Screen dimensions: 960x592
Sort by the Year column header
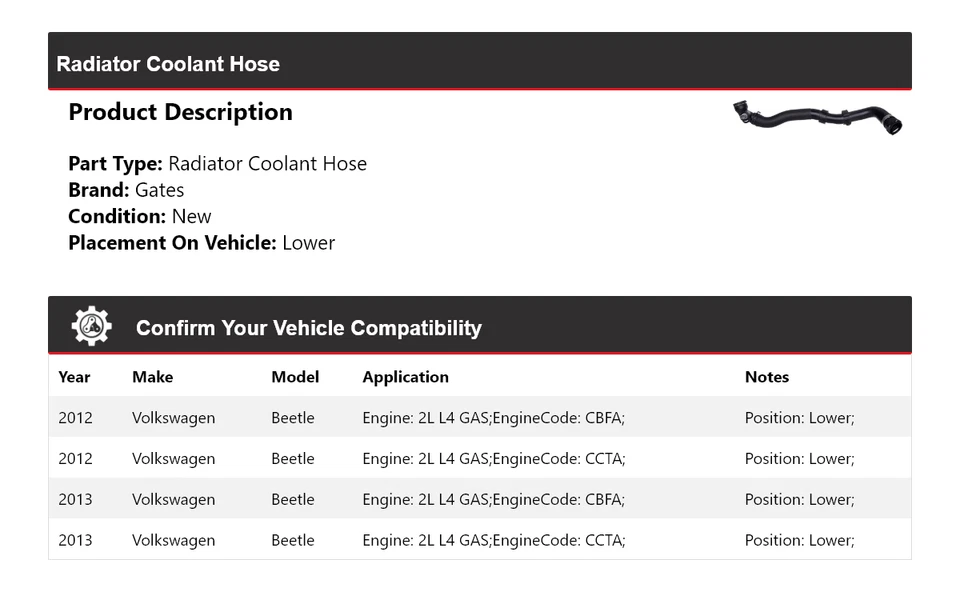click(x=74, y=377)
